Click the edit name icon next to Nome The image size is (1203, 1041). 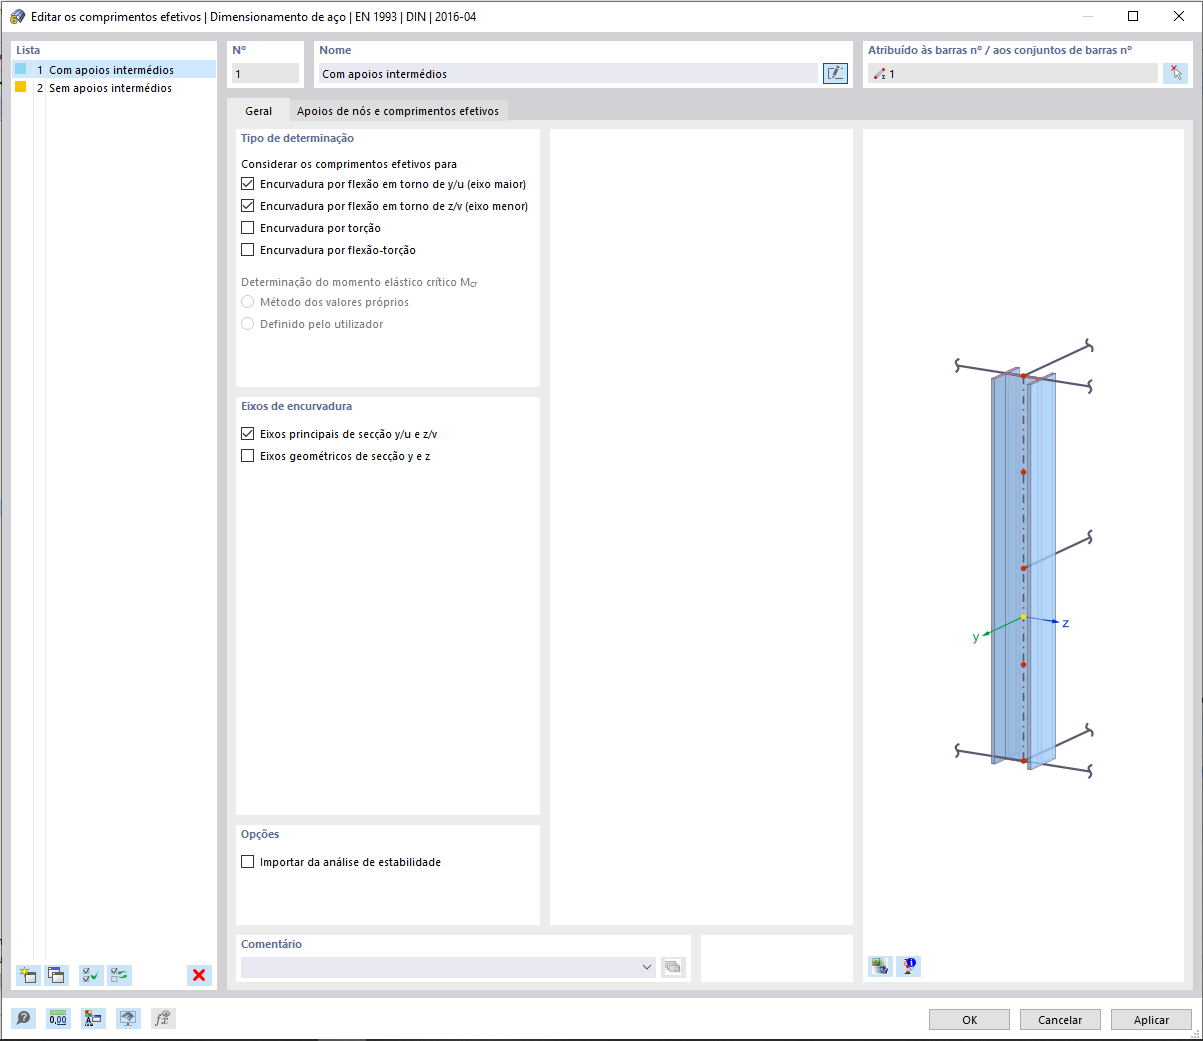tap(835, 73)
